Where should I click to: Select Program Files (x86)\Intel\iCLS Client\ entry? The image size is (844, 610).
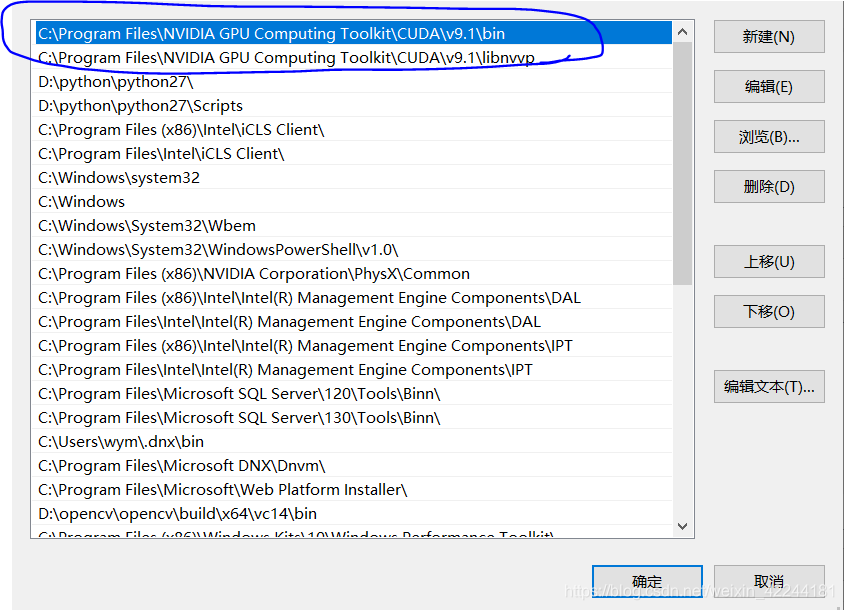click(354, 129)
